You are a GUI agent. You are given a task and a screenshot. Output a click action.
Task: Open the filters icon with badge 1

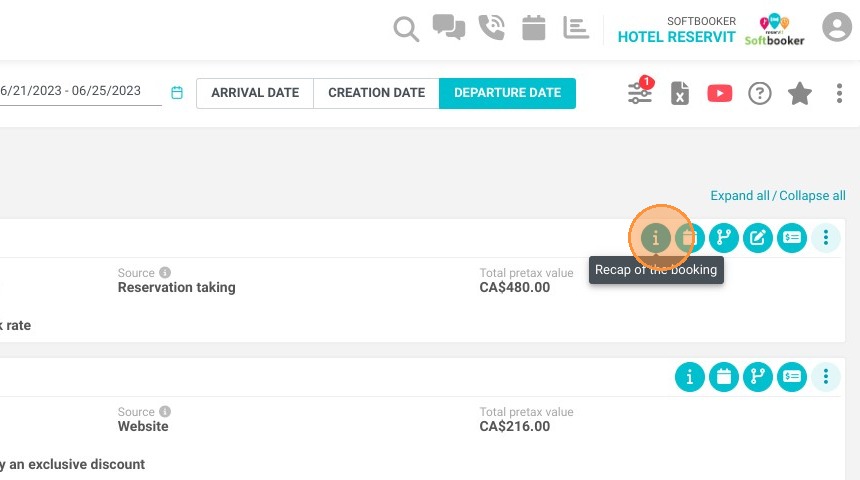(x=640, y=92)
